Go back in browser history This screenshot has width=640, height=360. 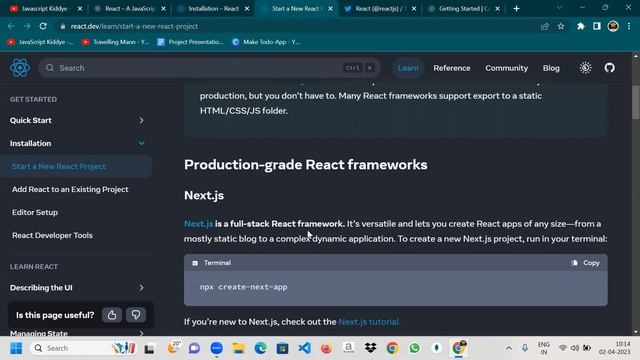(x=11, y=26)
